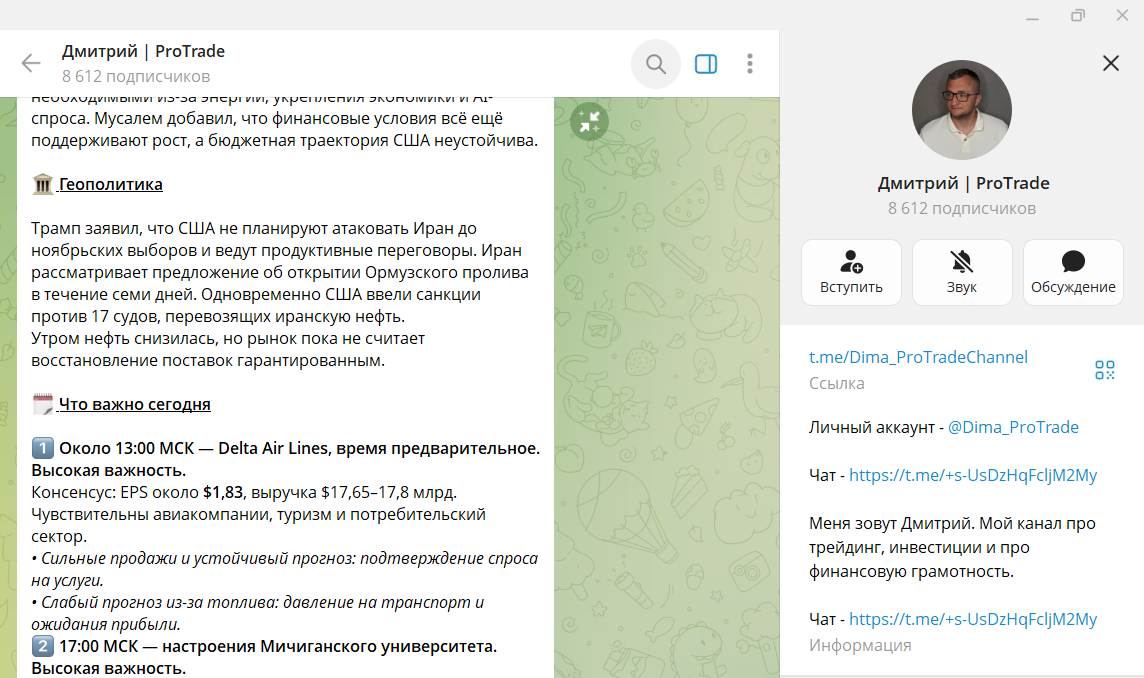Image resolution: width=1144 pixels, height=678 pixels.
Task: Click the Трамп заявил paragraph text
Action: [x=279, y=273]
